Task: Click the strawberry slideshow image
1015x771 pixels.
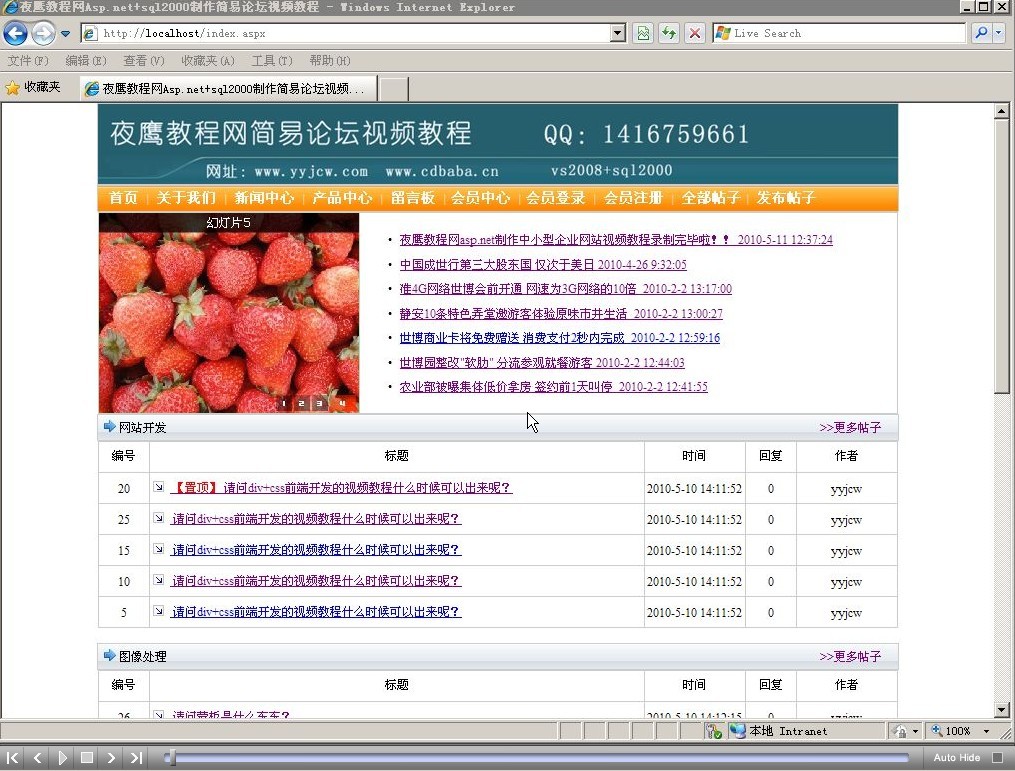Action: pos(229,313)
